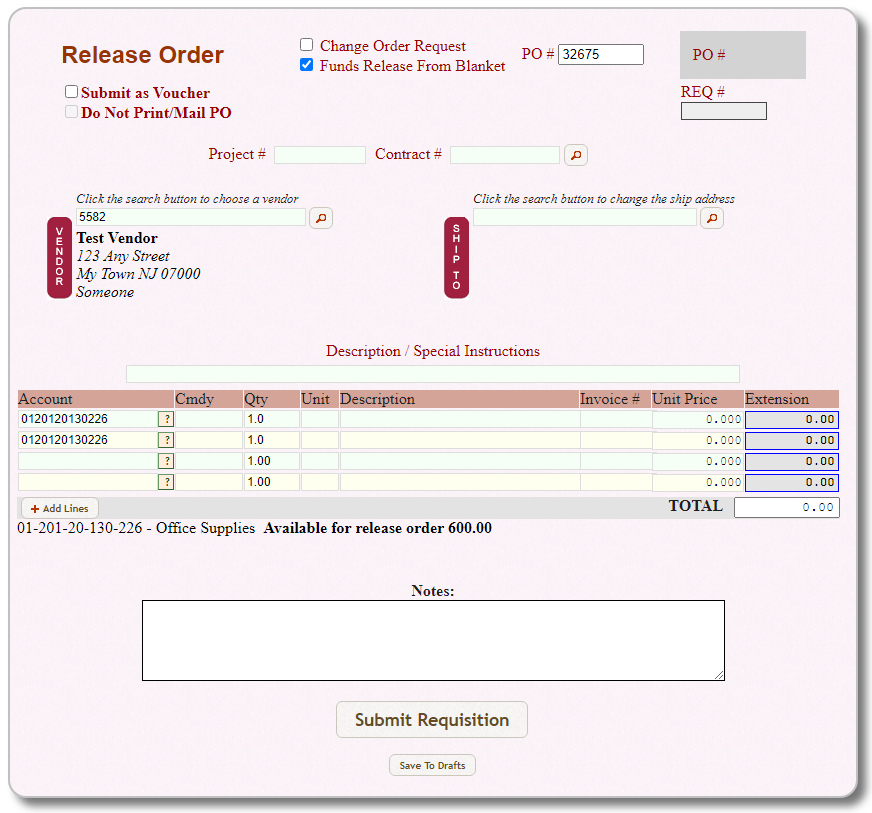872x813 pixels.
Task: Select the PO # input field
Action: (x=600, y=54)
